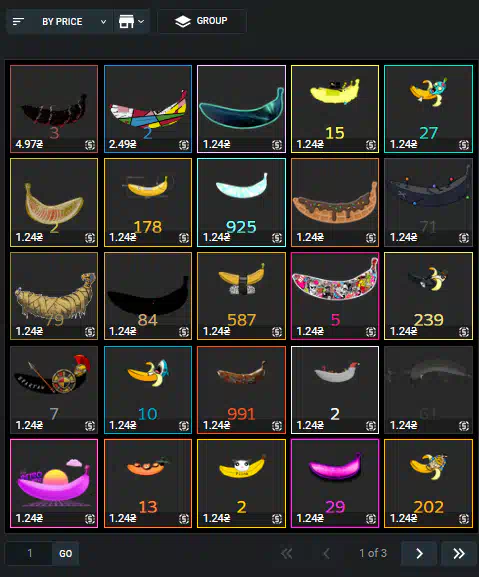Select the sticker-covered banana numbered 5
The height and width of the screenshot is (577, 479).
[x=335, y=296]
